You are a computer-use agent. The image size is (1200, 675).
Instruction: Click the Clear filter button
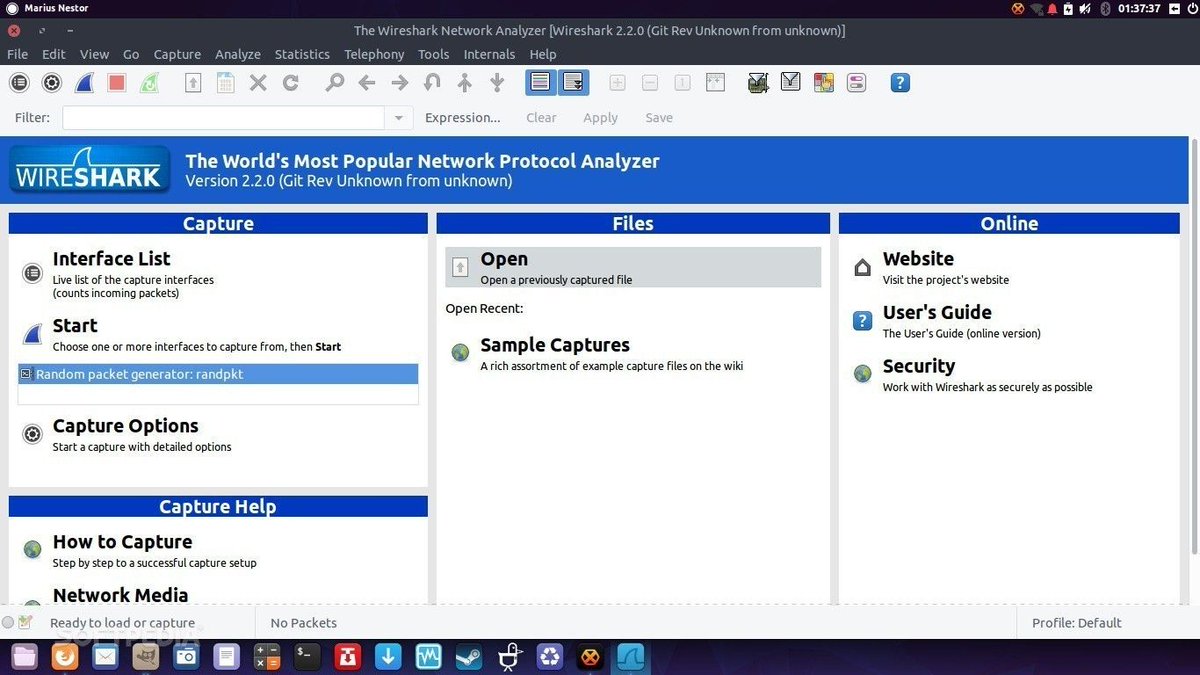(x=541, y=118)
